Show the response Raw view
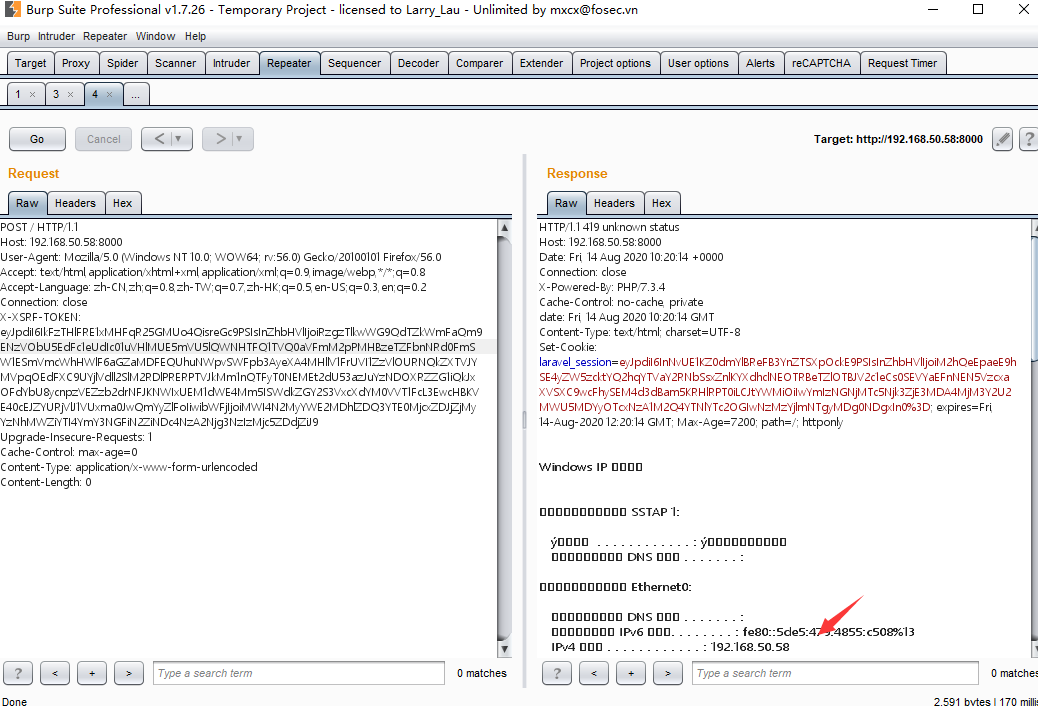 pyautogui.click(x=566, y=203)
